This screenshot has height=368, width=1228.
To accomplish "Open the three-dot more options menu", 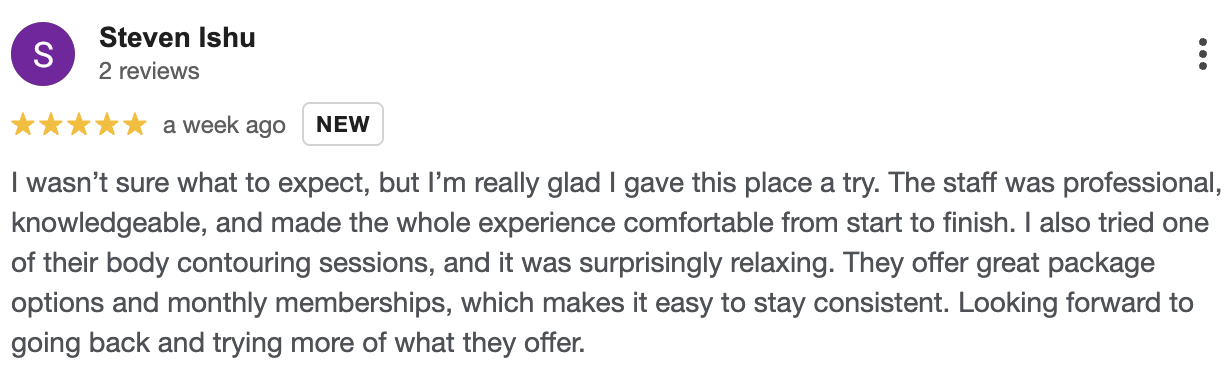I will (1202, 55).
